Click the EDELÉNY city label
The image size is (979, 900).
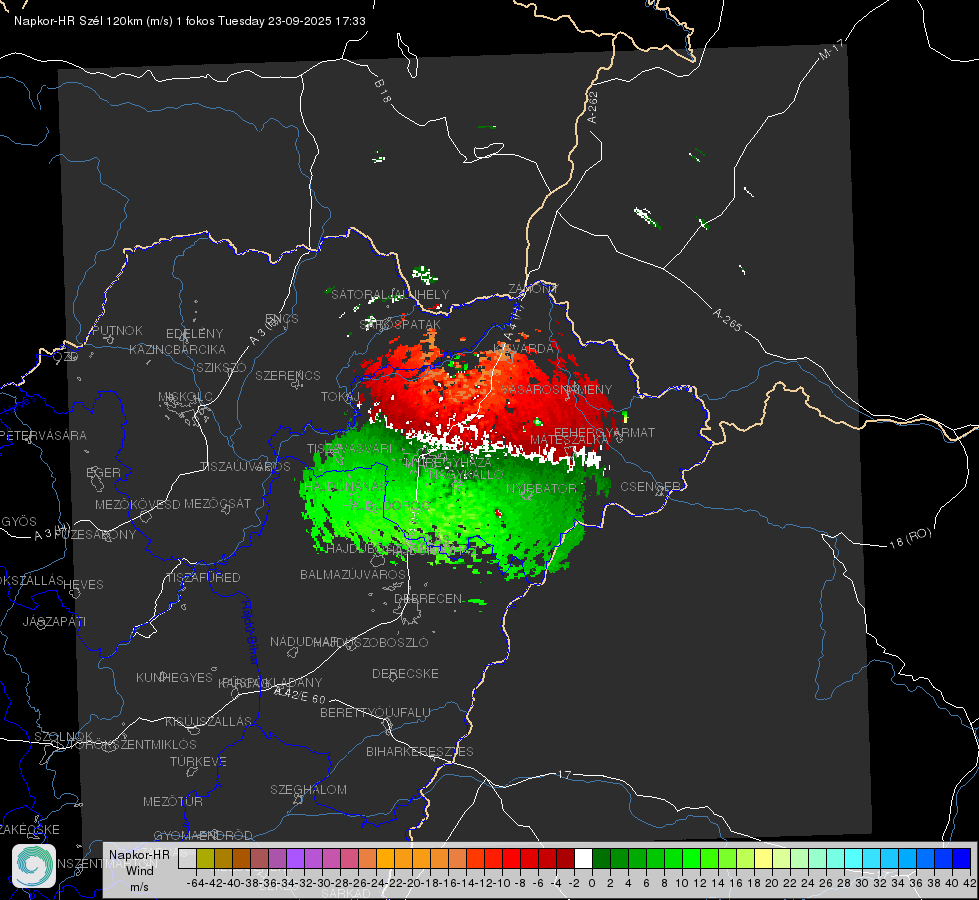[x=194, y=334]
